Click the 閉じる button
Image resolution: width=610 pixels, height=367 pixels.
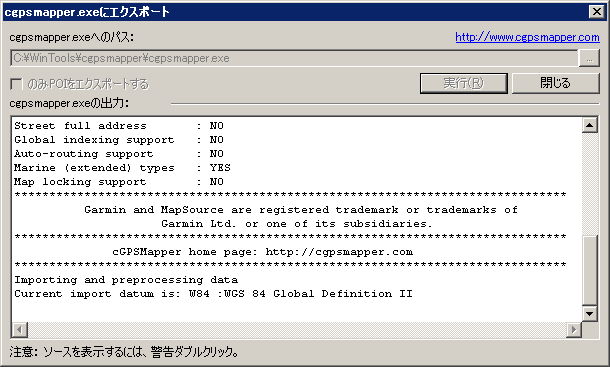click(555, 83)
